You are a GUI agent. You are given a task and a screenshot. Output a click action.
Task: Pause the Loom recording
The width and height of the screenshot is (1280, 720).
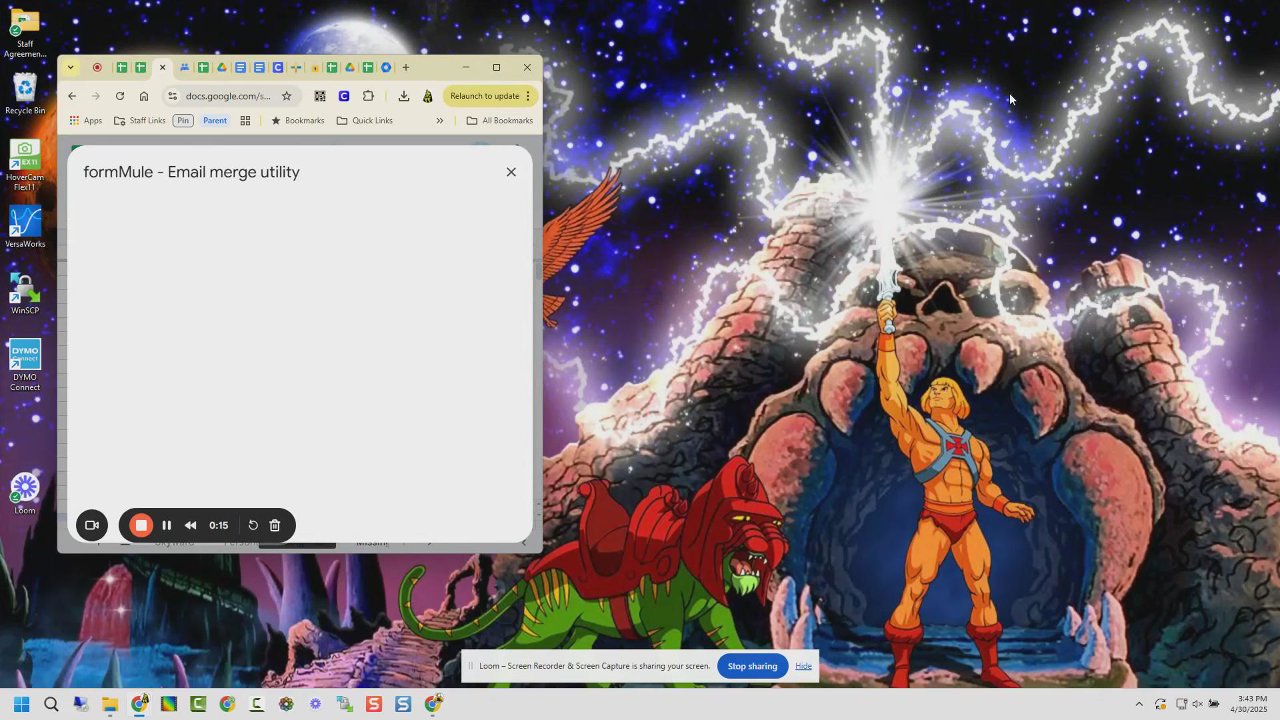point(167,525)
